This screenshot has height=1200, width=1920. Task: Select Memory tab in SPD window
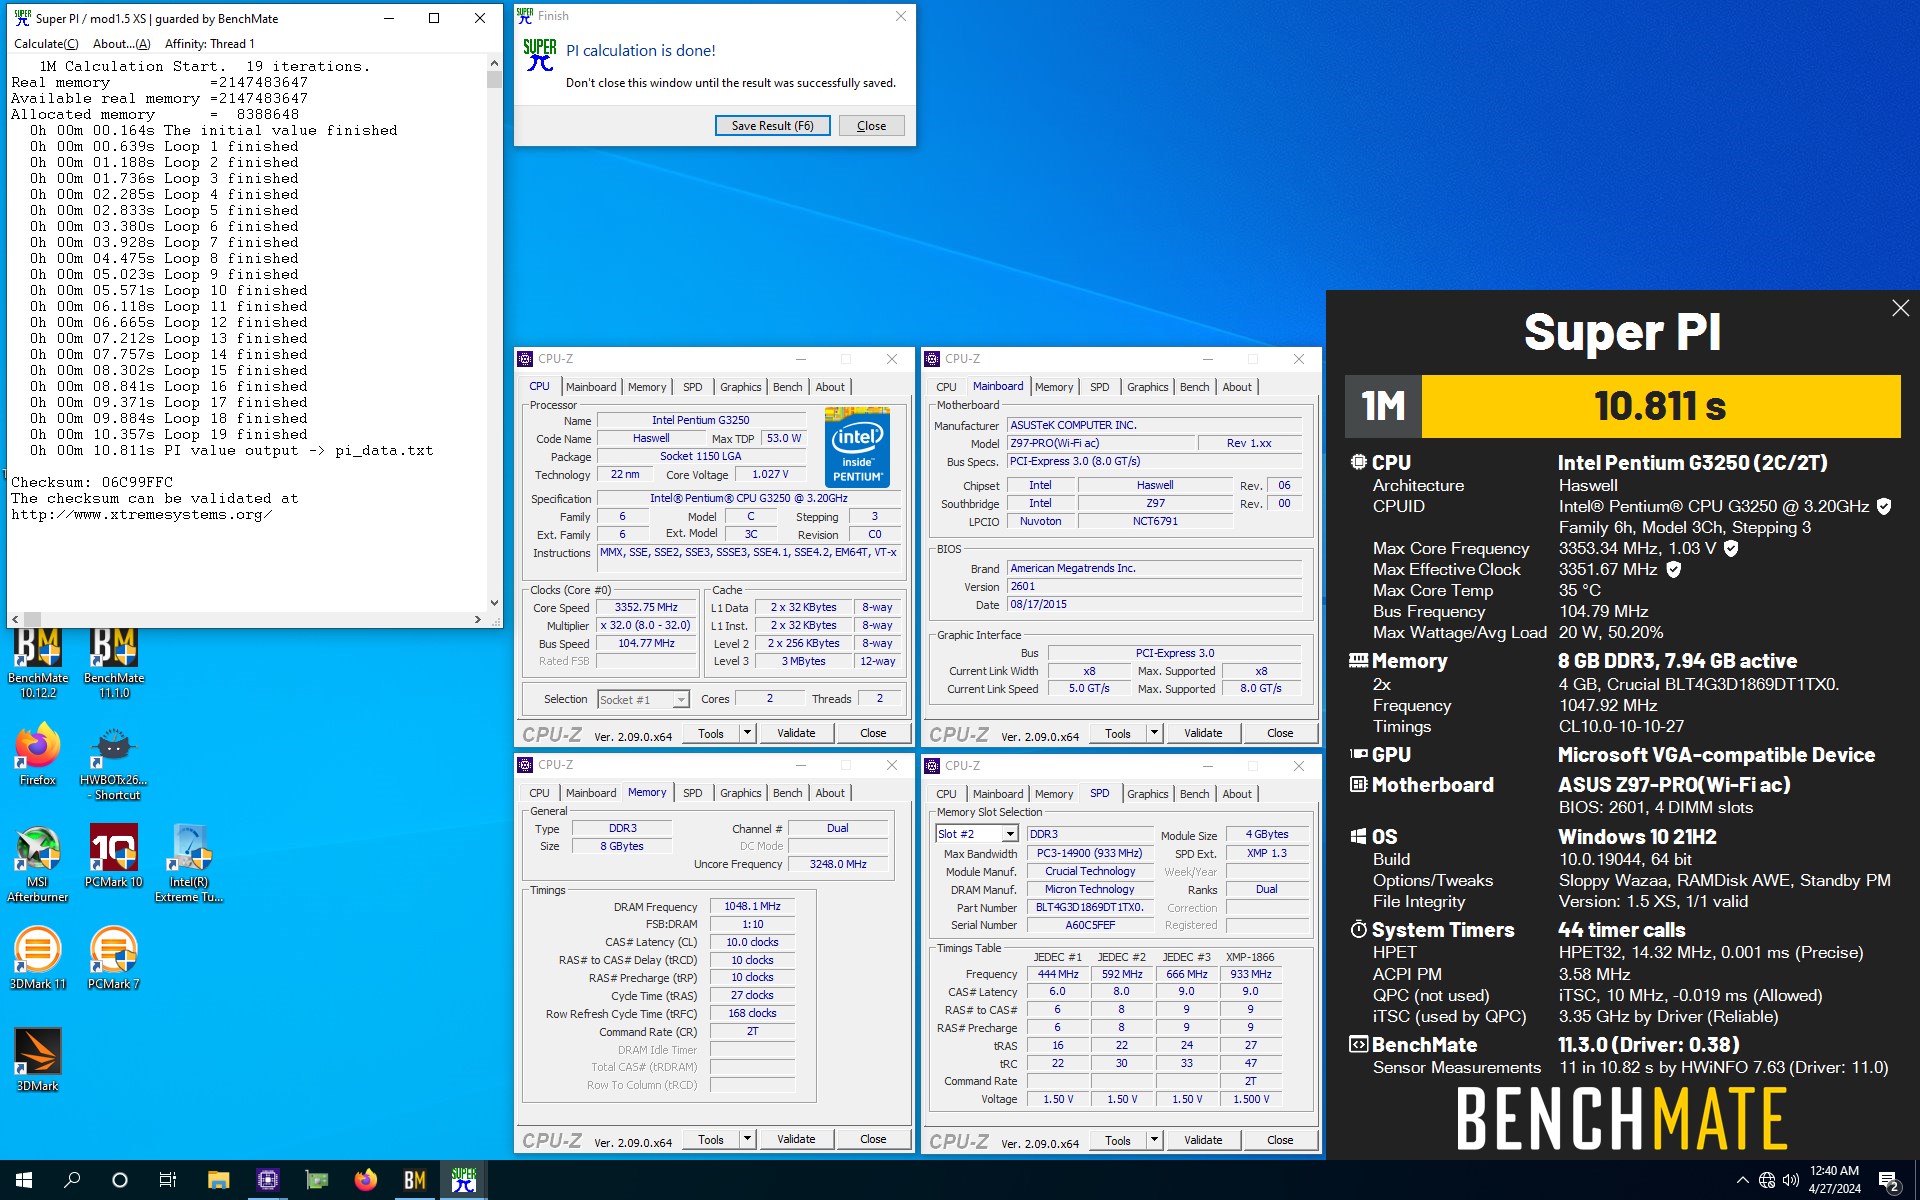[x=1054, y=794]
